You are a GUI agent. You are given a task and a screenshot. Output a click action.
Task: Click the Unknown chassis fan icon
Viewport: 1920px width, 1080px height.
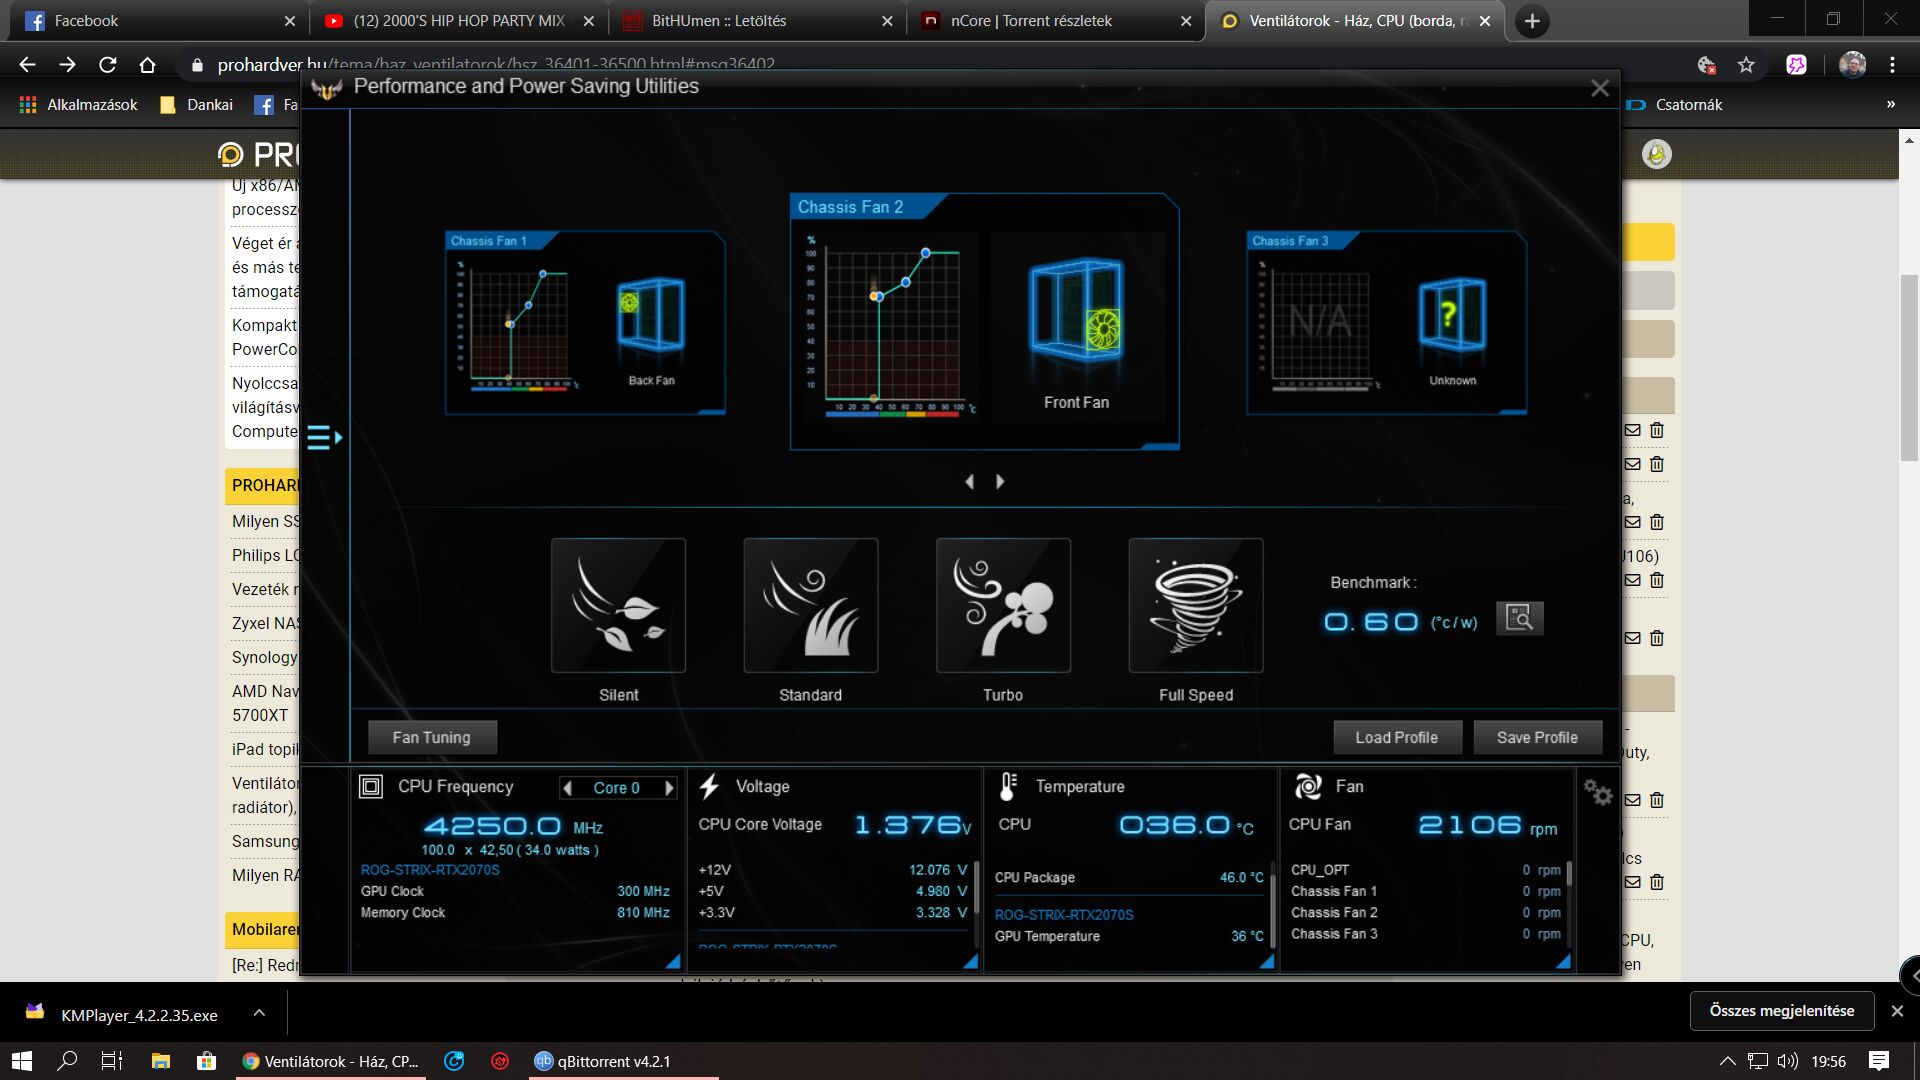[x=1452, y=316]
